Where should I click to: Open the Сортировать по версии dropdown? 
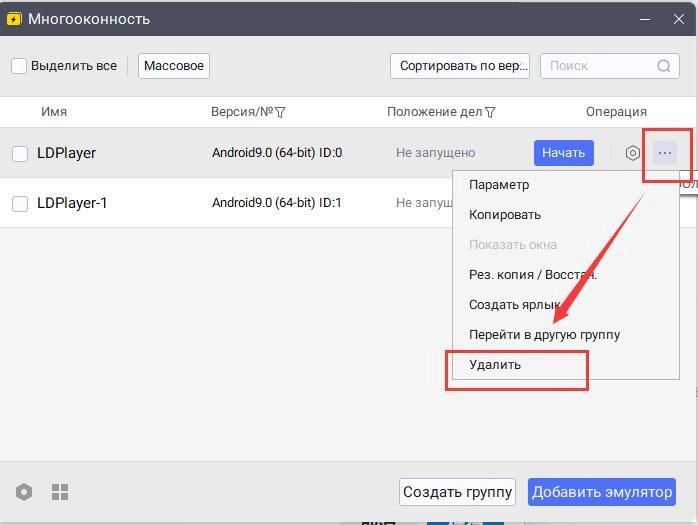pyautogui.click(x=459, y=66)
